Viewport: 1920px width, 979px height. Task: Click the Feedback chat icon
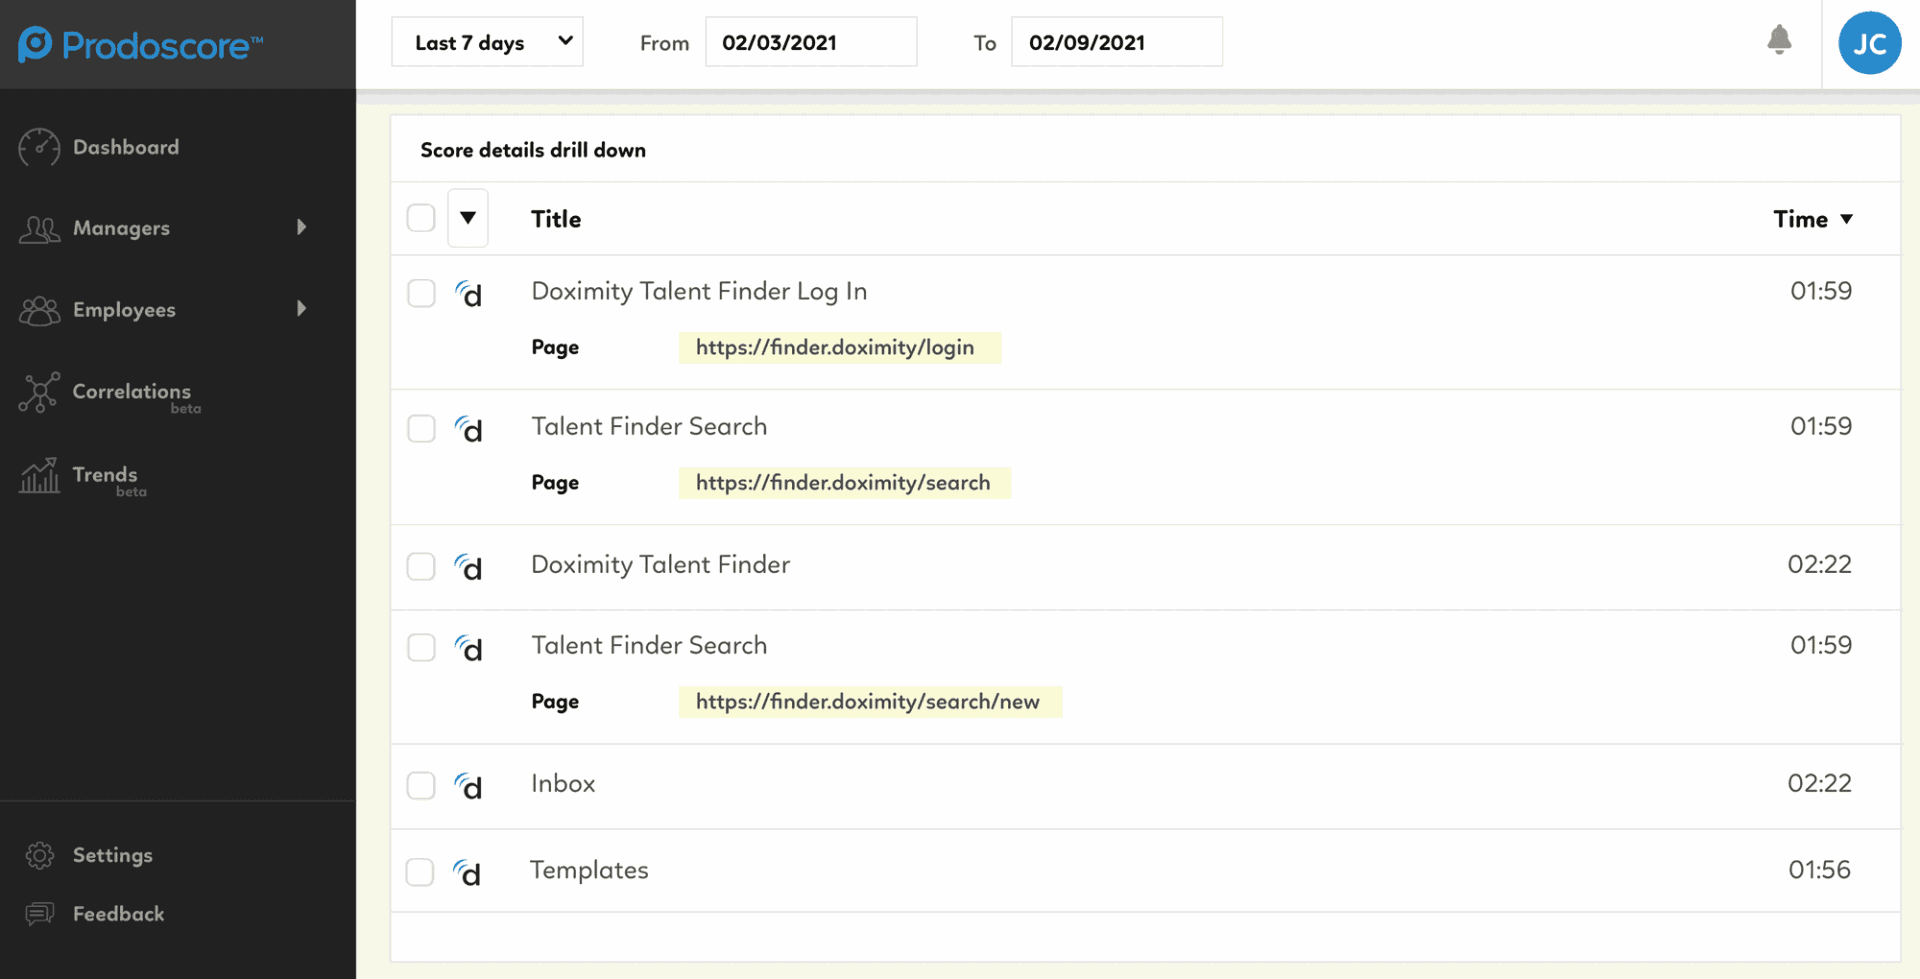tap(40, 914)
